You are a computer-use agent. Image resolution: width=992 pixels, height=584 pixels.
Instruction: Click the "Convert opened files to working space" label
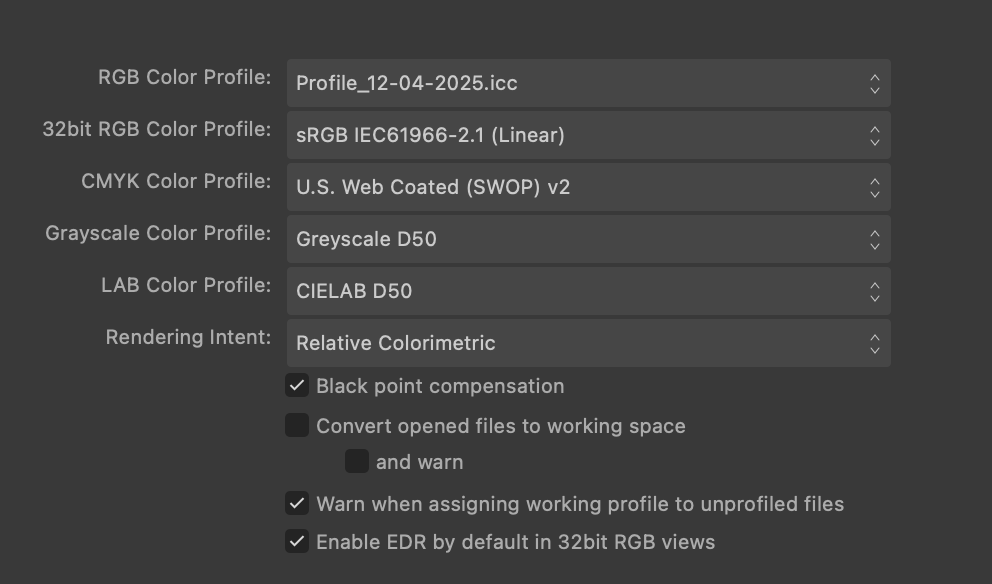[x=501, y=426]
